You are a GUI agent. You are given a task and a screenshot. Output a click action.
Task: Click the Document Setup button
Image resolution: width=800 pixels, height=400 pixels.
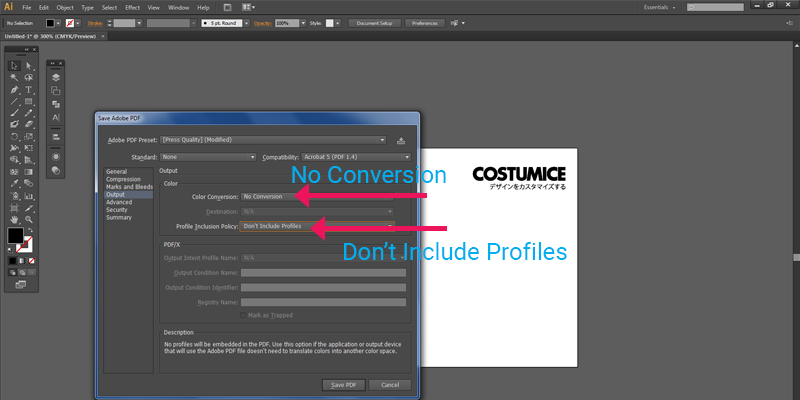point(374,23)
